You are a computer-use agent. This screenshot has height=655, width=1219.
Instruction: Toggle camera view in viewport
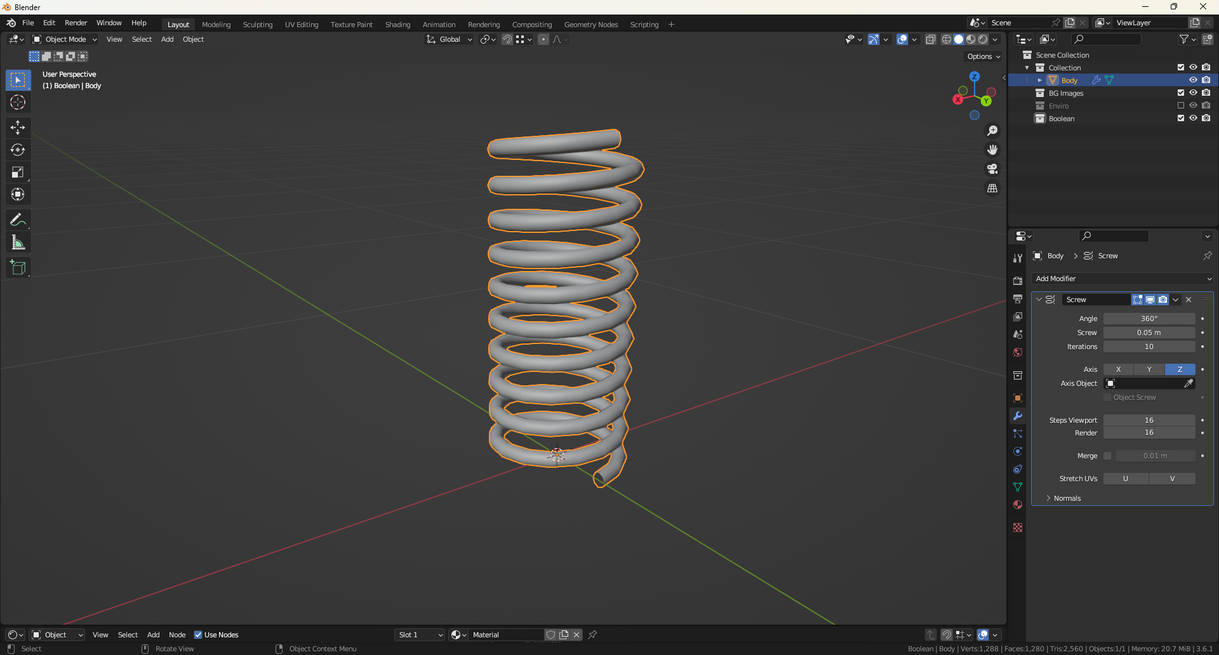pos(992,169)
